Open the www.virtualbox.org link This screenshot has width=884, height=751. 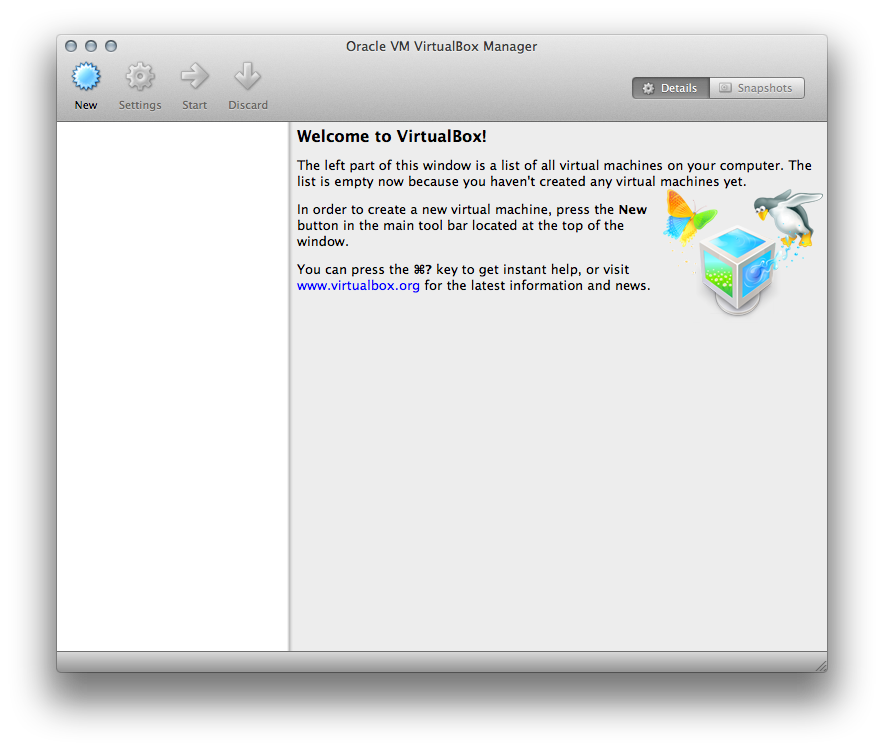(x=358, y=285)
